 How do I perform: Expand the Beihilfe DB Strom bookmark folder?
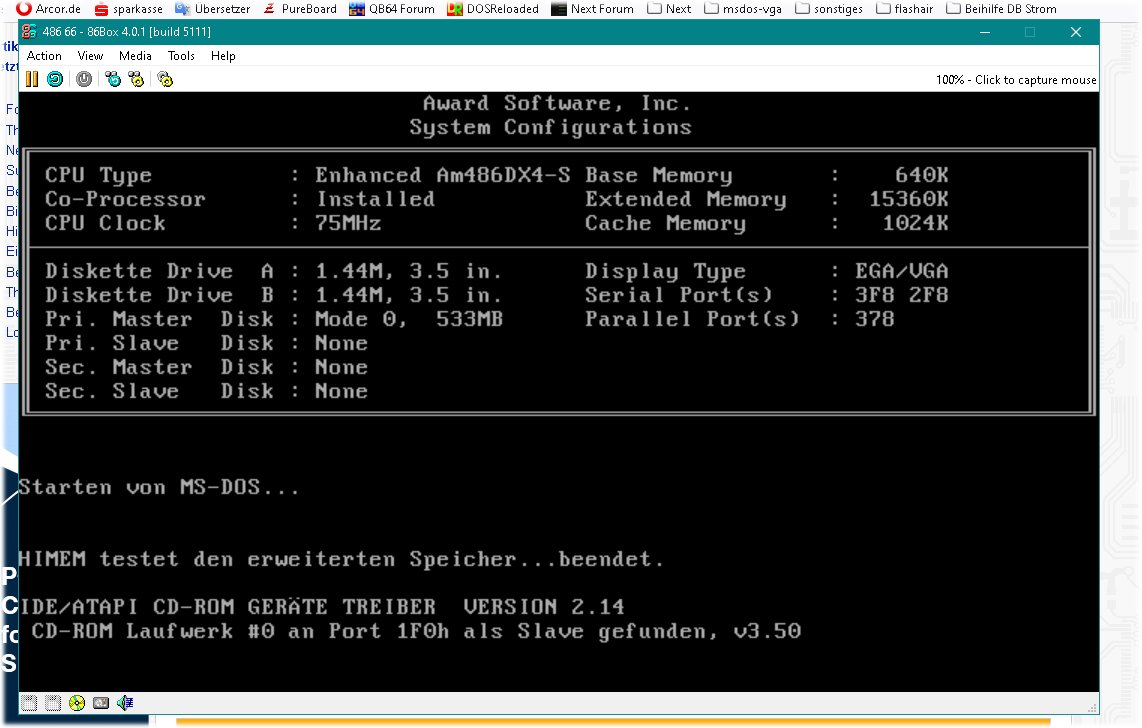(1001, 9)
